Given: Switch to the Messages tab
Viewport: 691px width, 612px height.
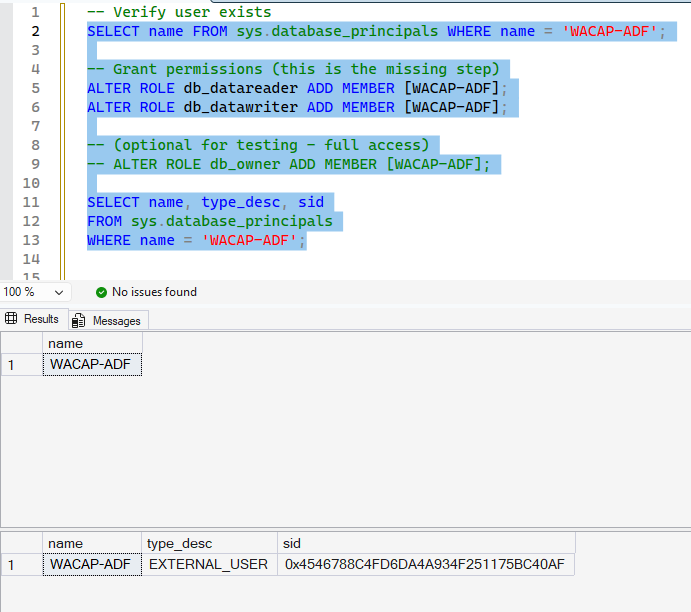Looking at the screenshot, I should [x=109, y=321].
